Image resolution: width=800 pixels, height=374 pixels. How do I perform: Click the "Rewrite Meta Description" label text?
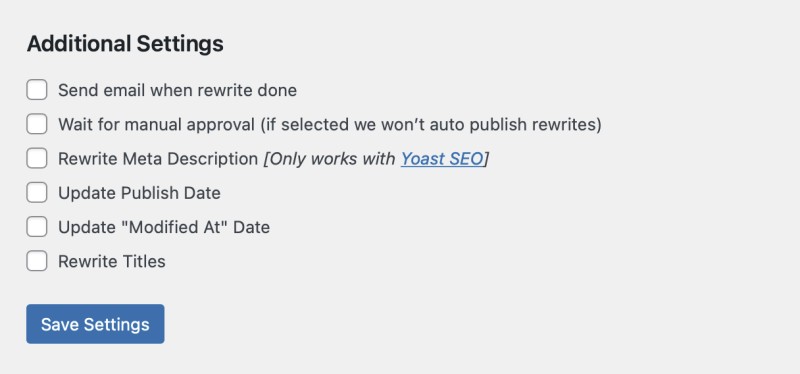tap(158, 159)
